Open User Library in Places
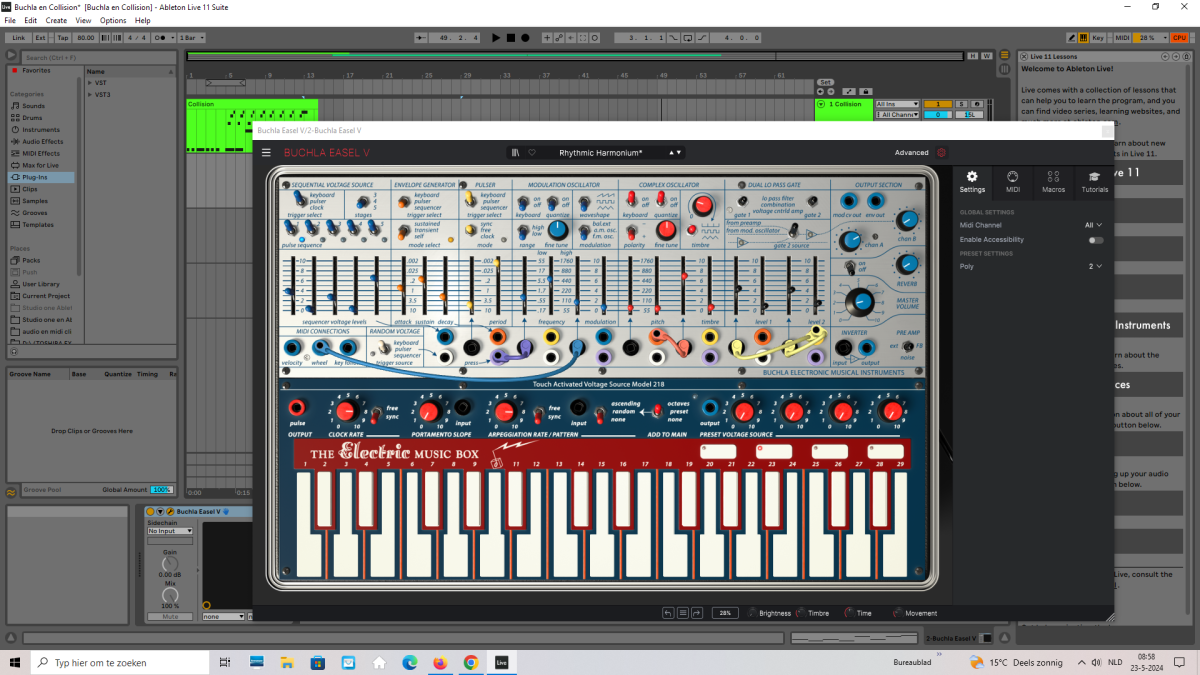 [x=41, y=284]
